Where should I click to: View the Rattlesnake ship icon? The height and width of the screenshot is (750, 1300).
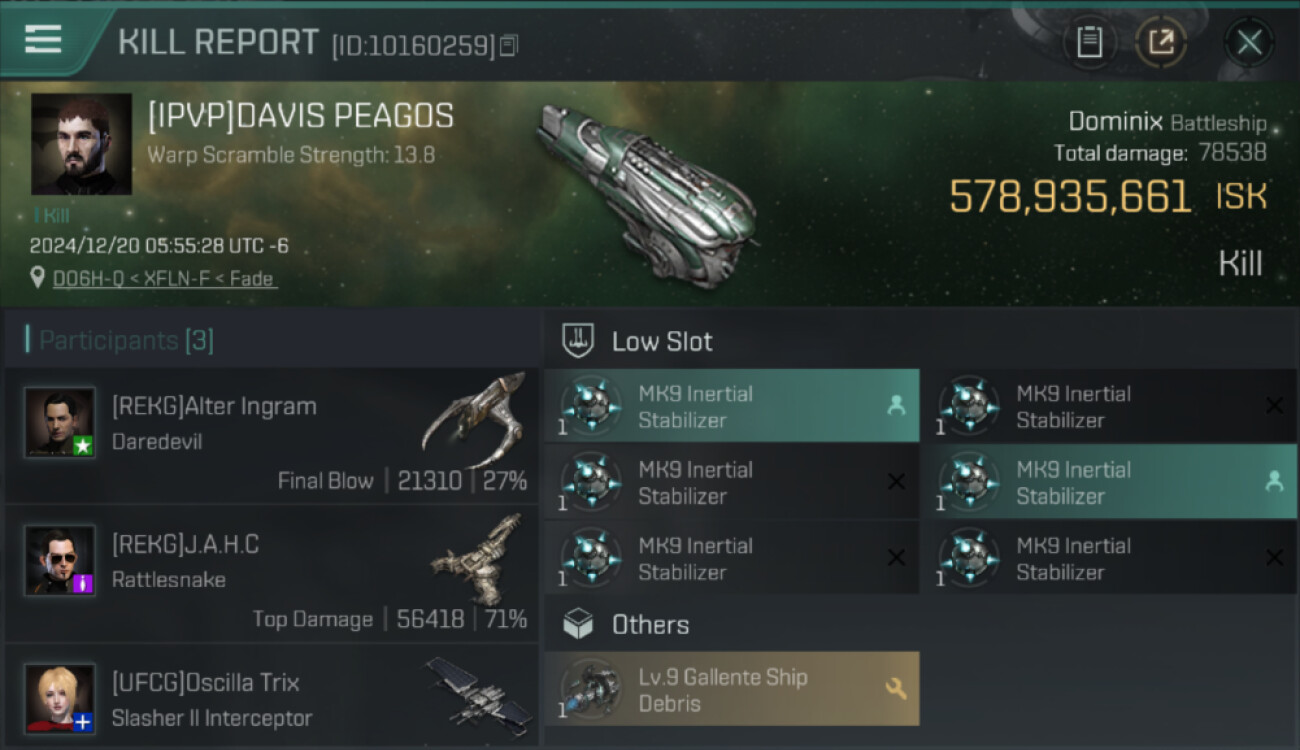pos(477,558)
